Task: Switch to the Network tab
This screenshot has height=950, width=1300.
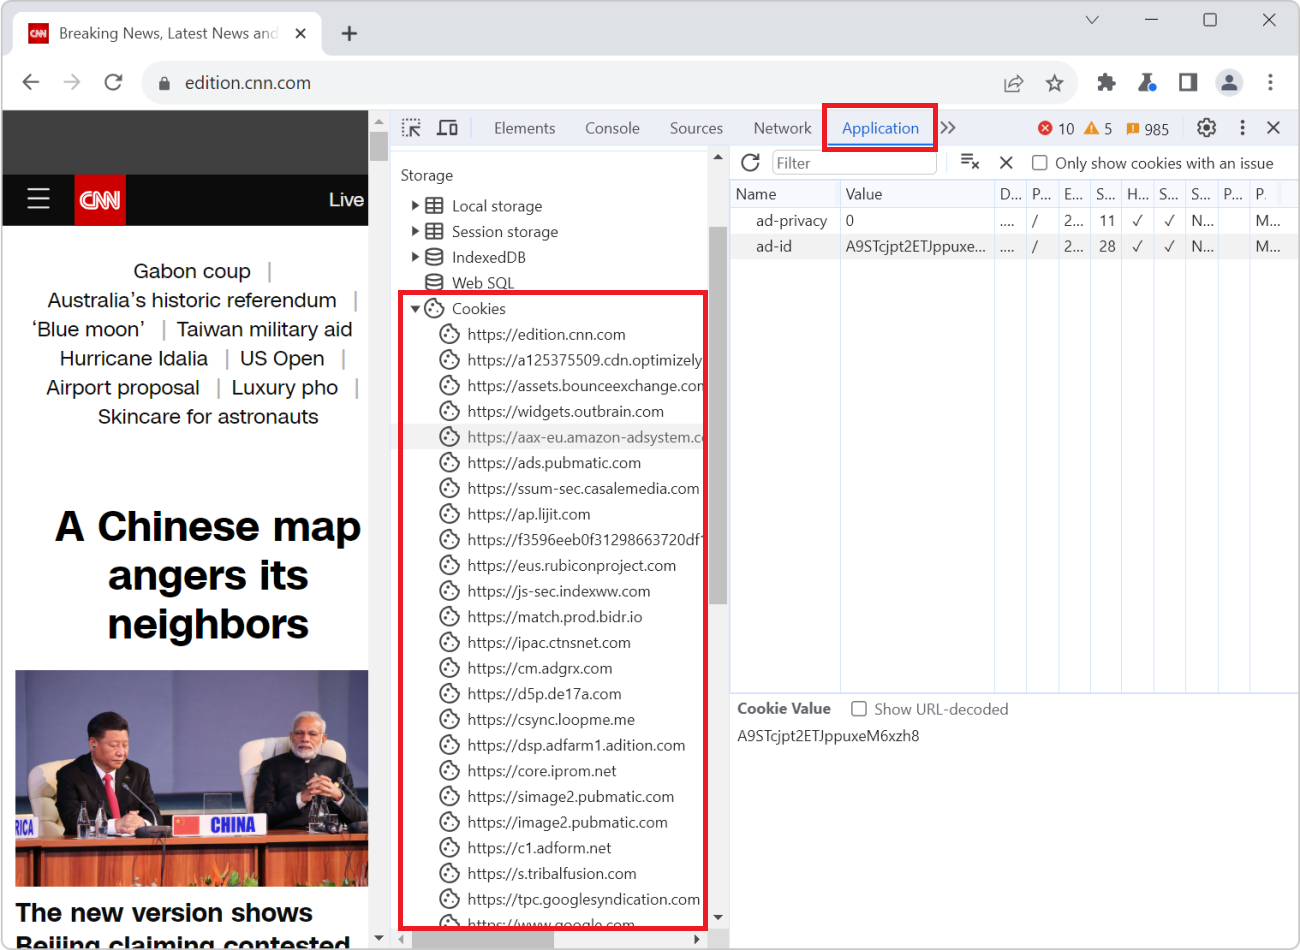Action: tap(782, 128)
